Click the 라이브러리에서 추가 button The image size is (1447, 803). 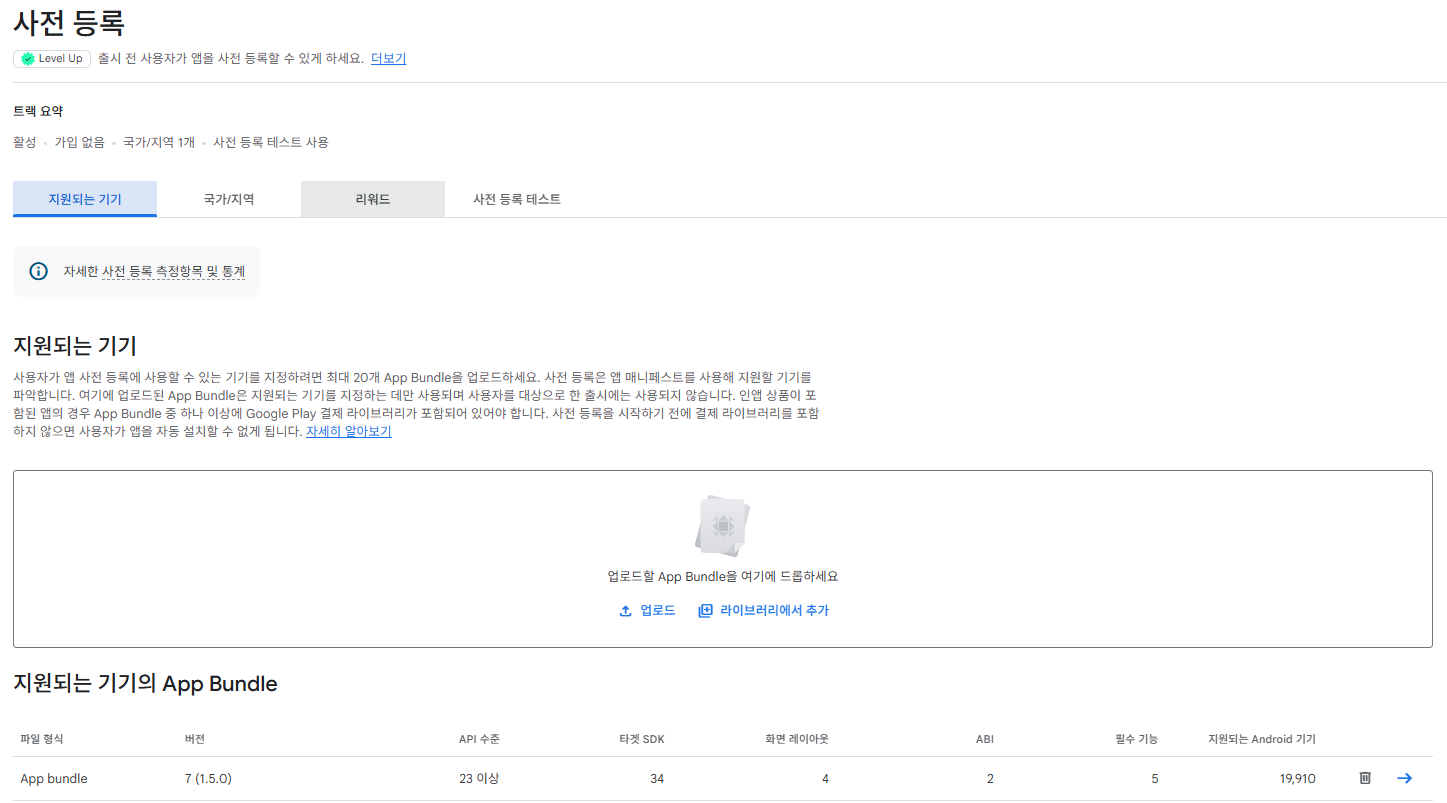pyautogui.click(x=765, y=609)
